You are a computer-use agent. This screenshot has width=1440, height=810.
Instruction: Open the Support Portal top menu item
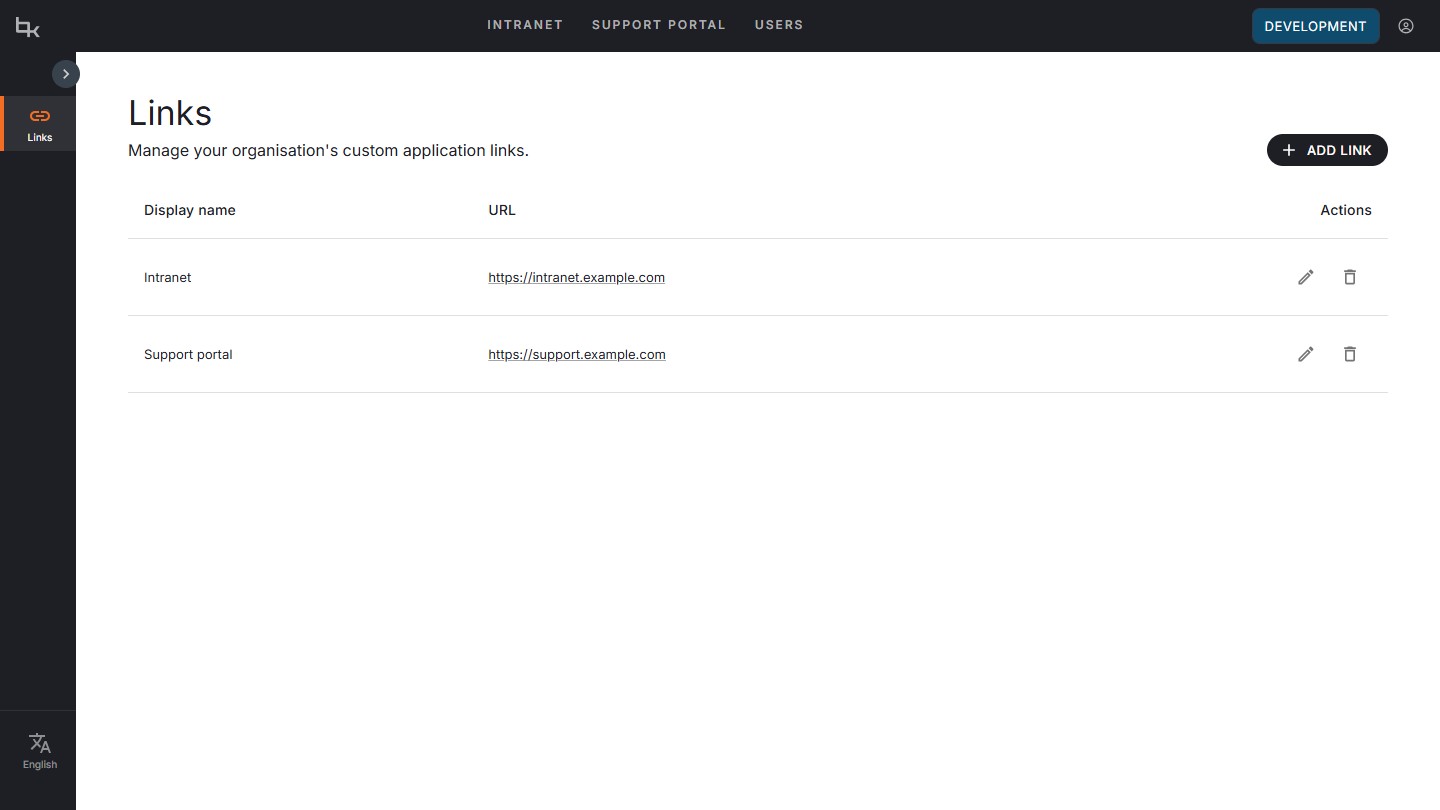(659, 25)
